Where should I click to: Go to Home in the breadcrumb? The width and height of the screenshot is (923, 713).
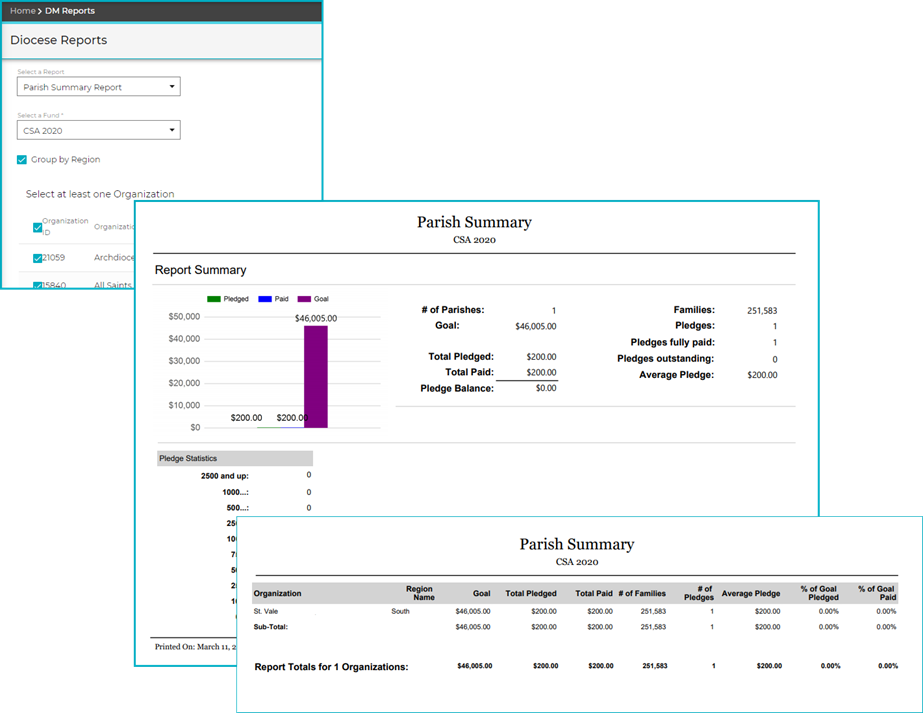coord(22,11)
